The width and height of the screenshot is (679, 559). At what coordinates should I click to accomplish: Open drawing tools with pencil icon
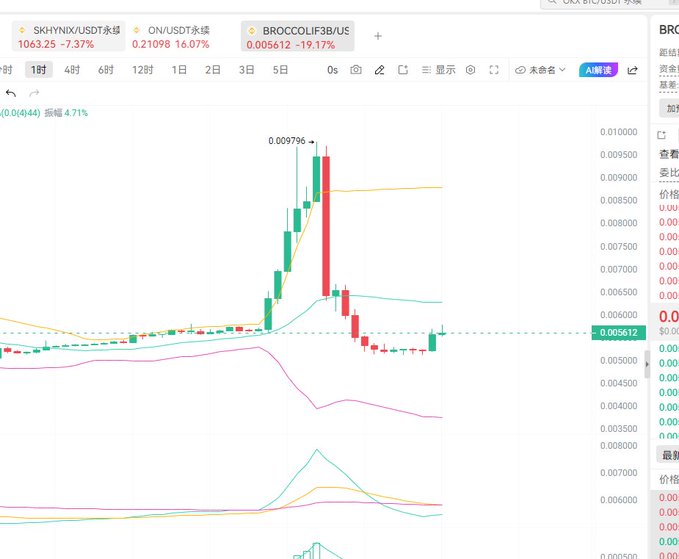click(379, 70)
